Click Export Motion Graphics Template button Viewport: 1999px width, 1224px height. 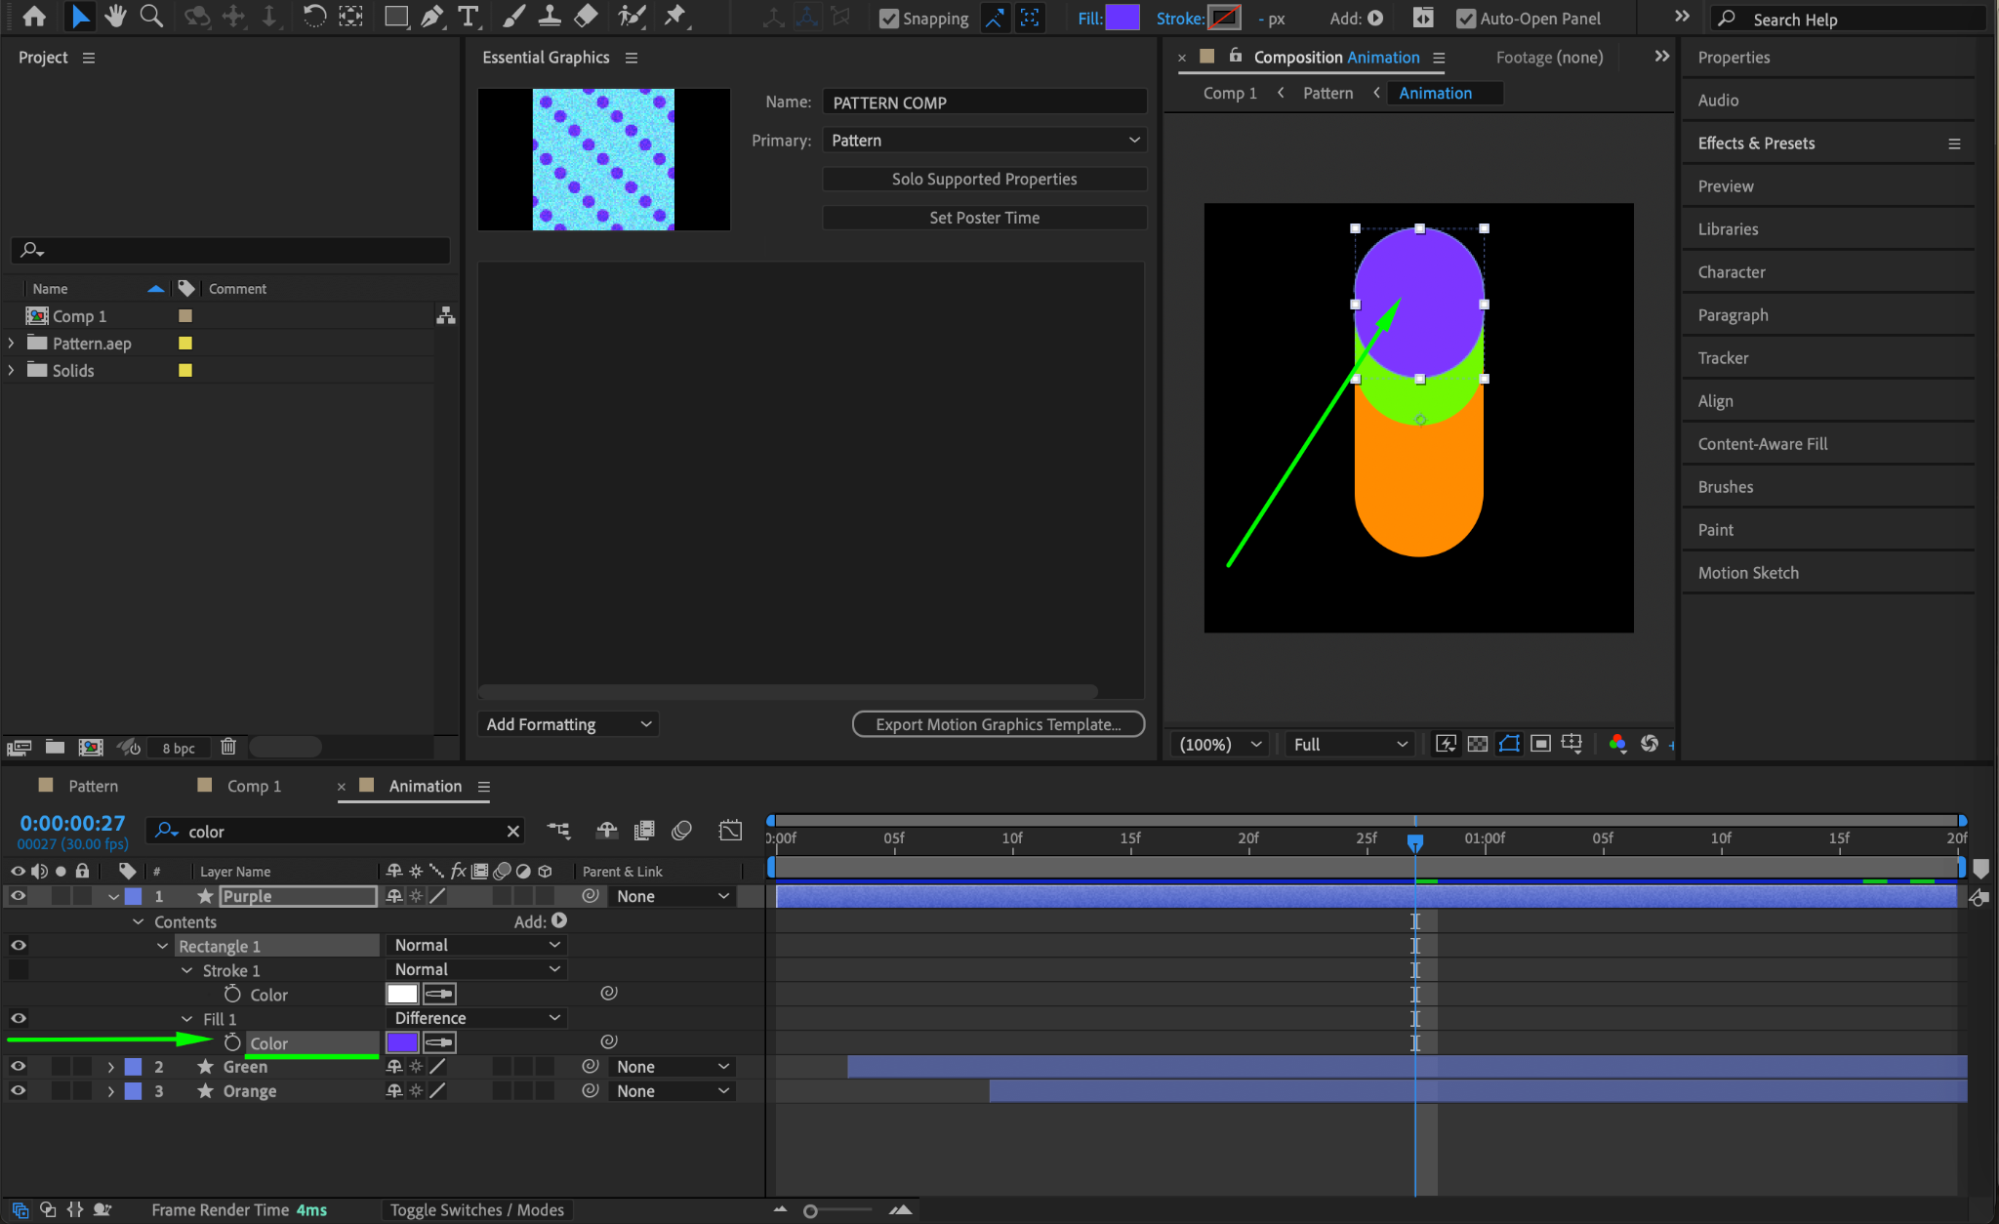click(997, 724)
